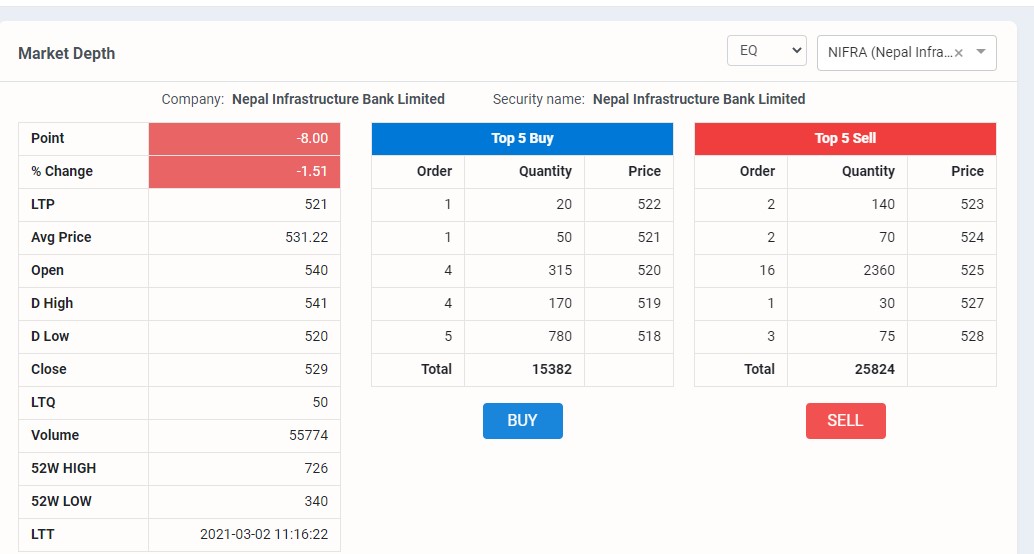
Task: Click the 52W HIGH value 726
Action: [317, 468]
